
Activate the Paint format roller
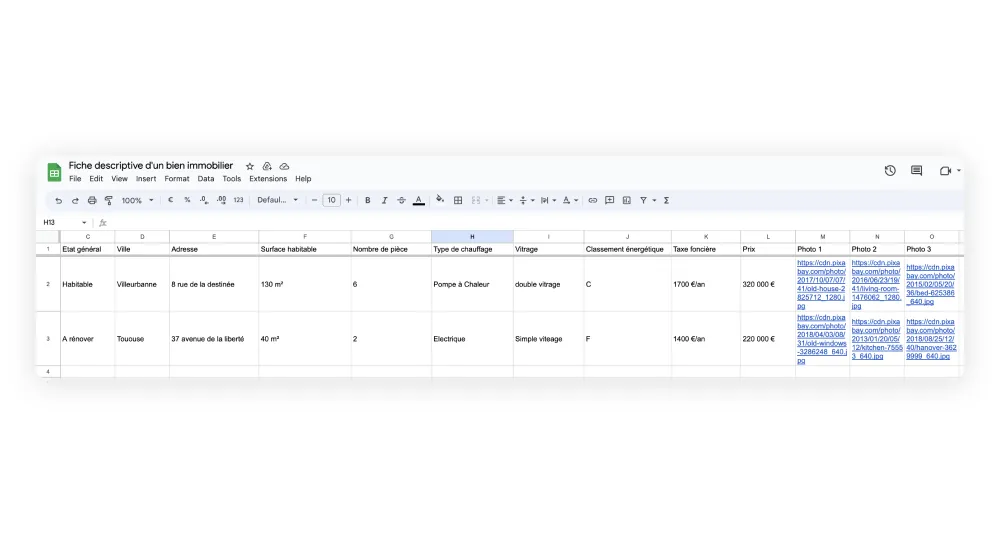(x=108, y=200)
